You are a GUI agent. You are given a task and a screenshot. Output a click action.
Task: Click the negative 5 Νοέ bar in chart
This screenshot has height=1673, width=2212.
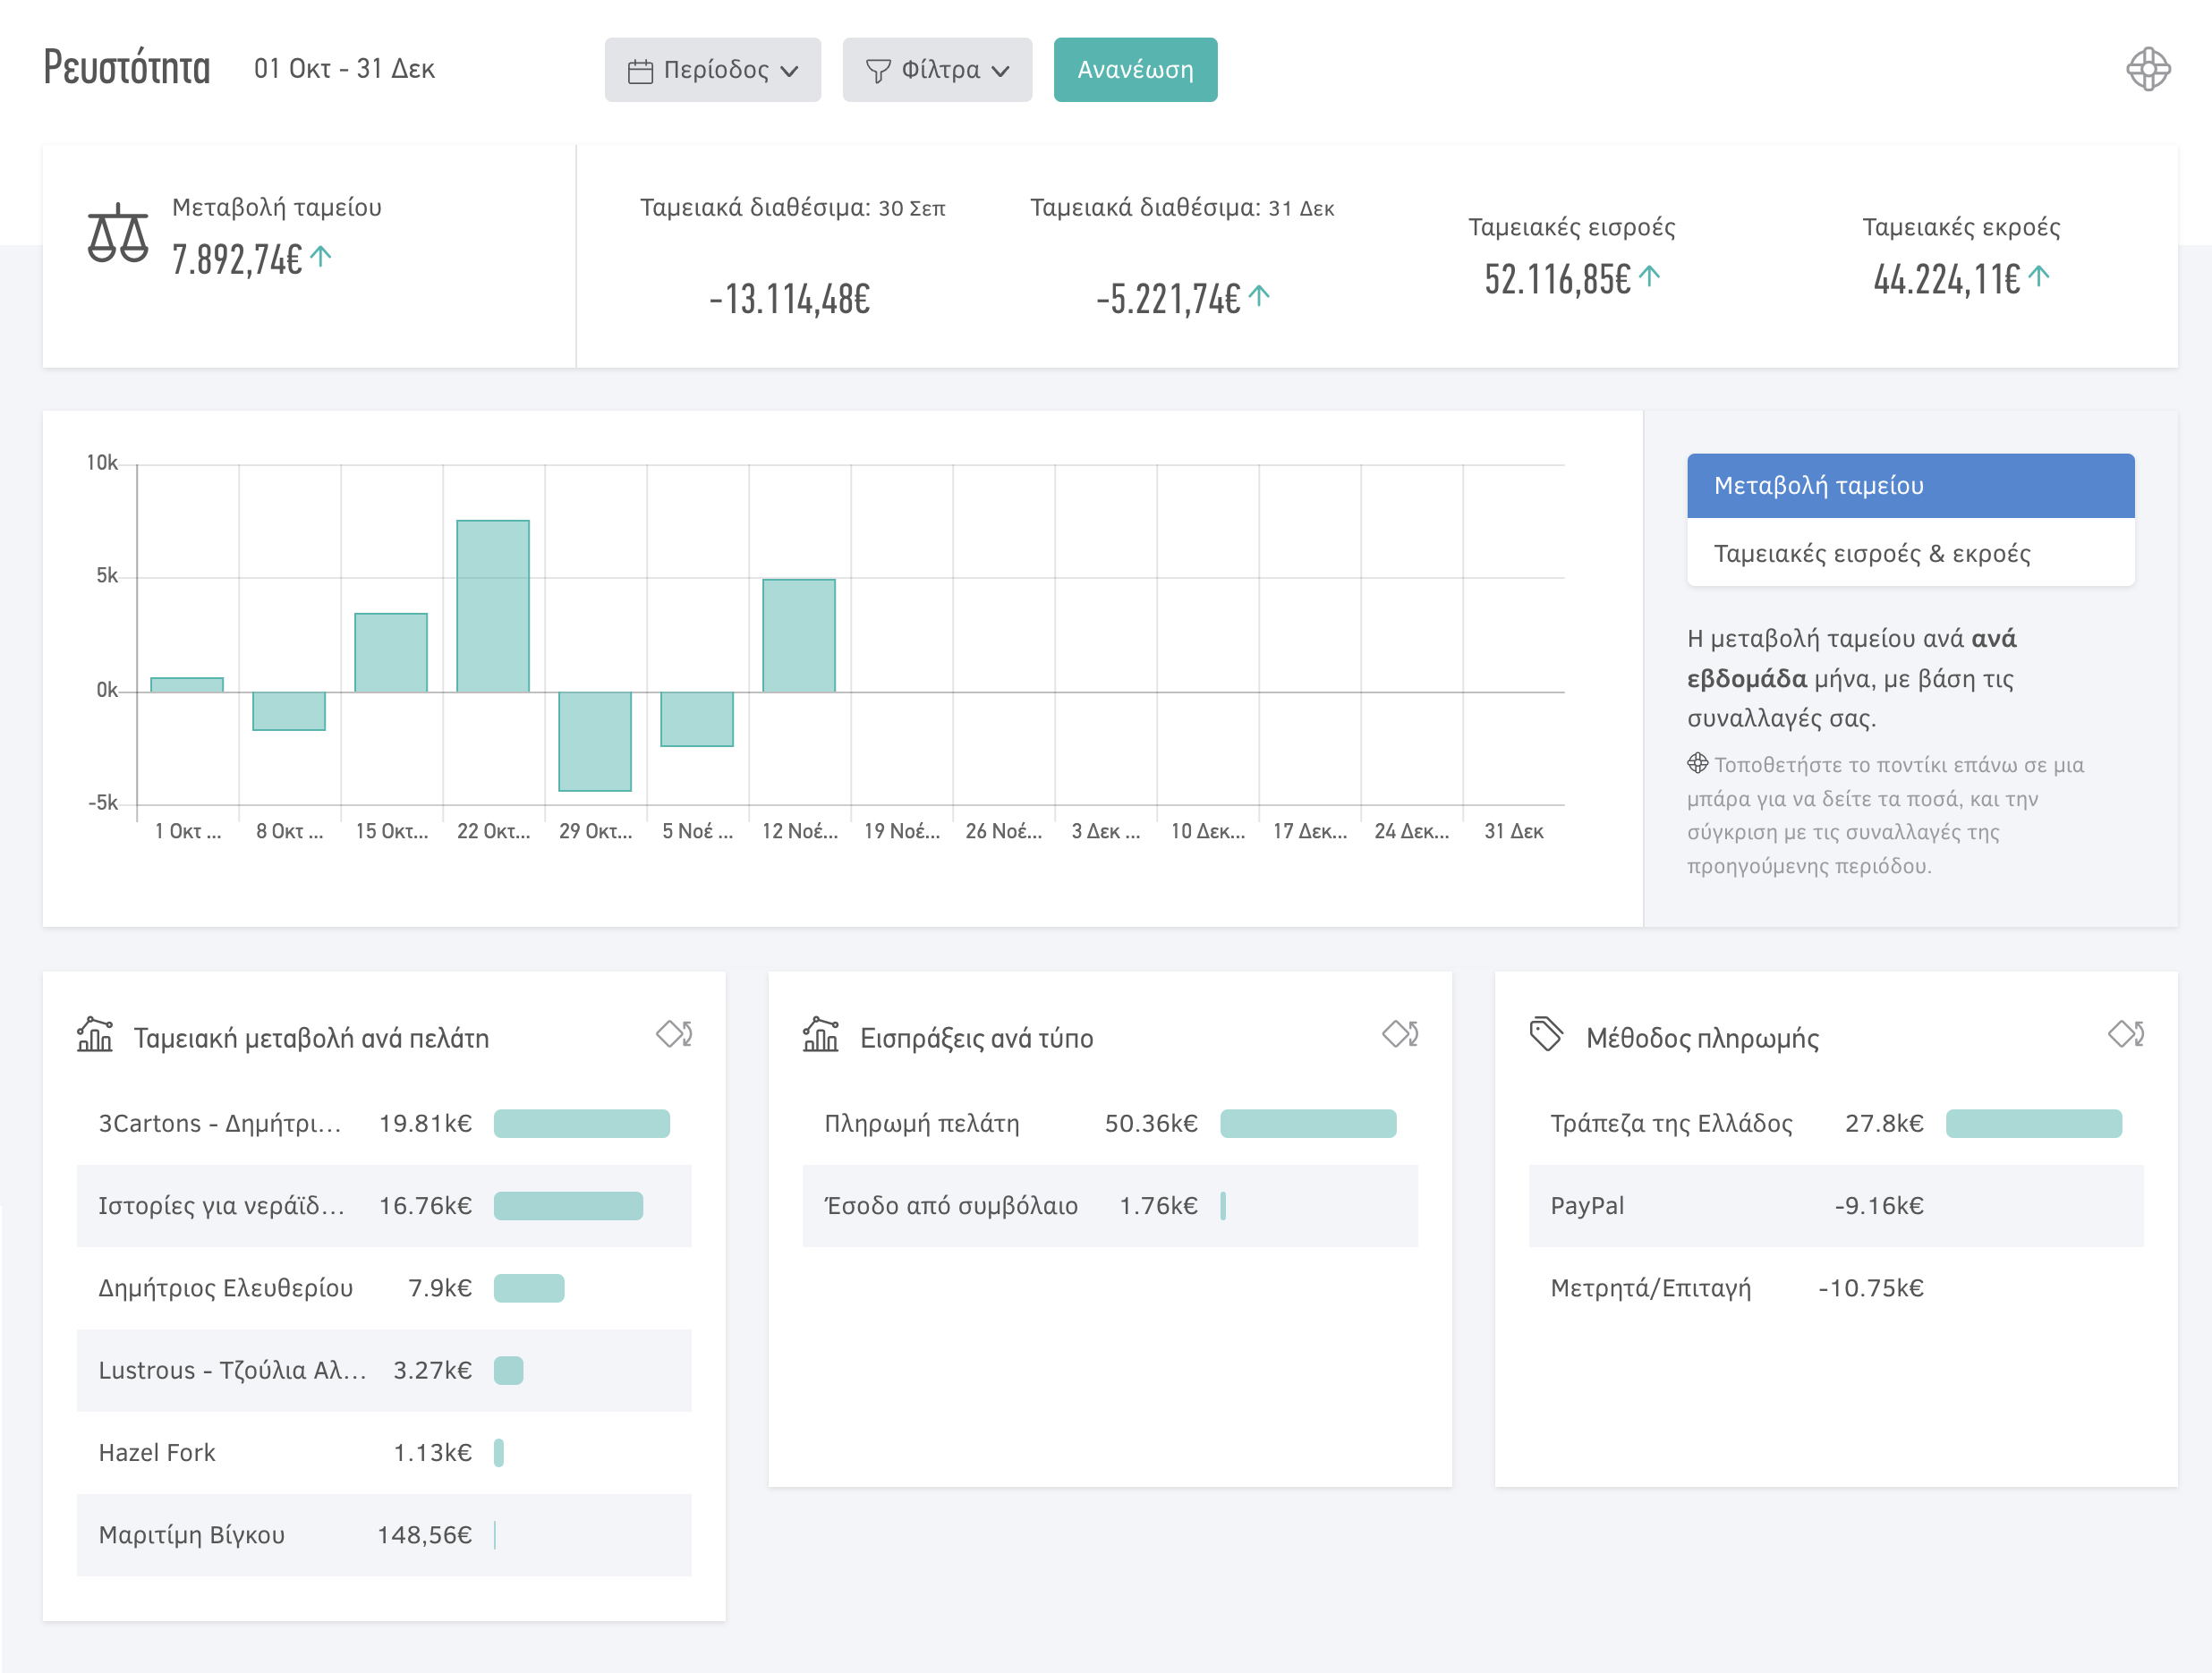click(697, 719)
